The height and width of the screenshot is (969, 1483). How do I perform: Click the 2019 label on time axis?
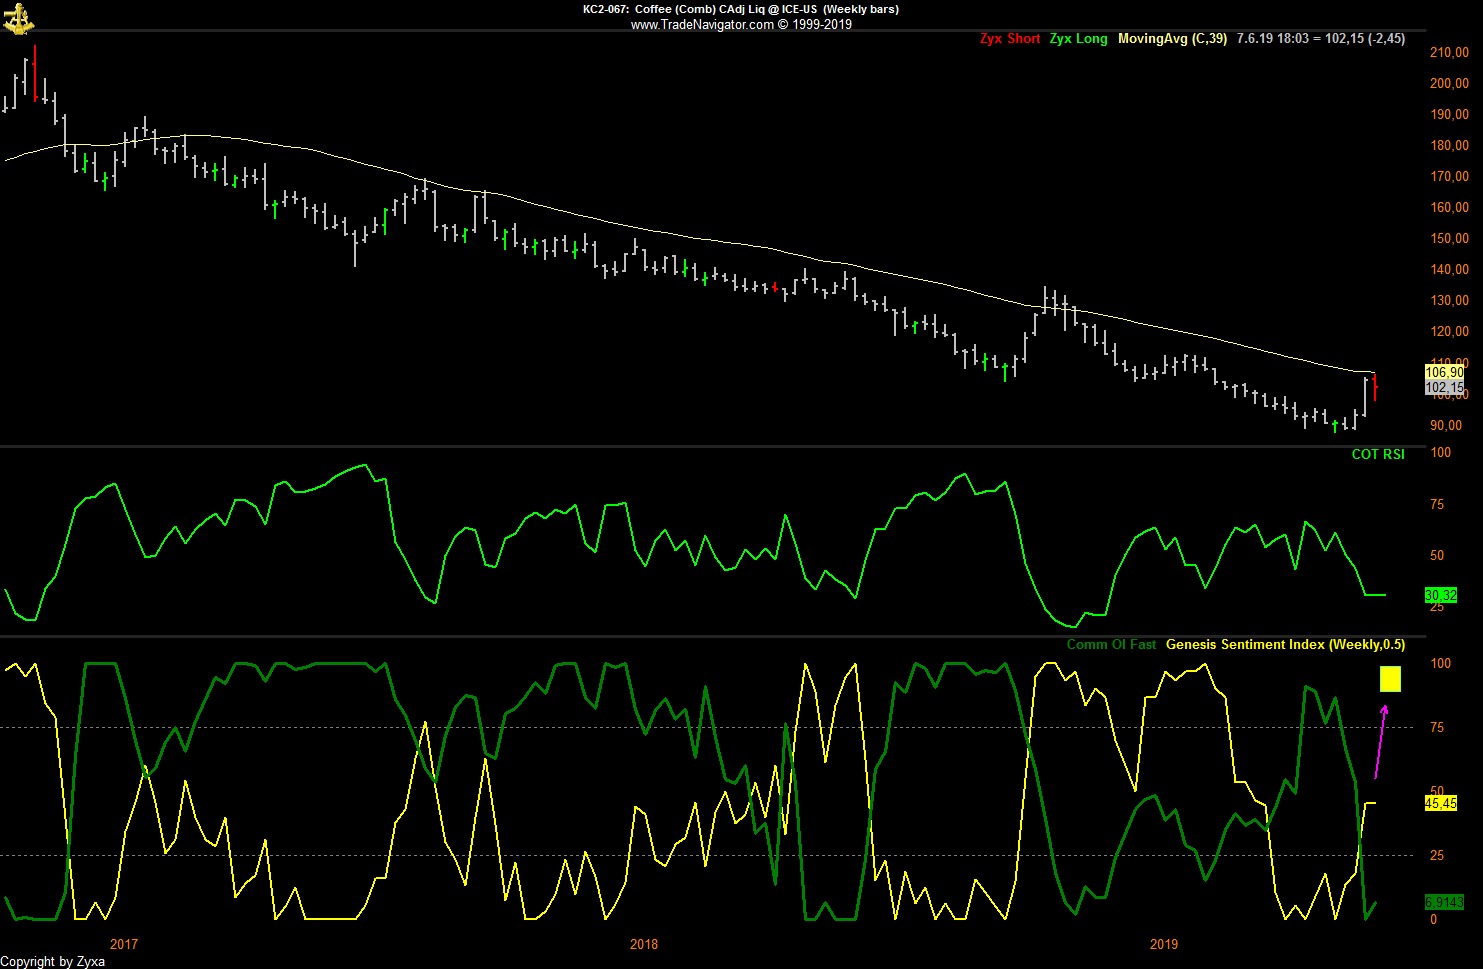1164,944
